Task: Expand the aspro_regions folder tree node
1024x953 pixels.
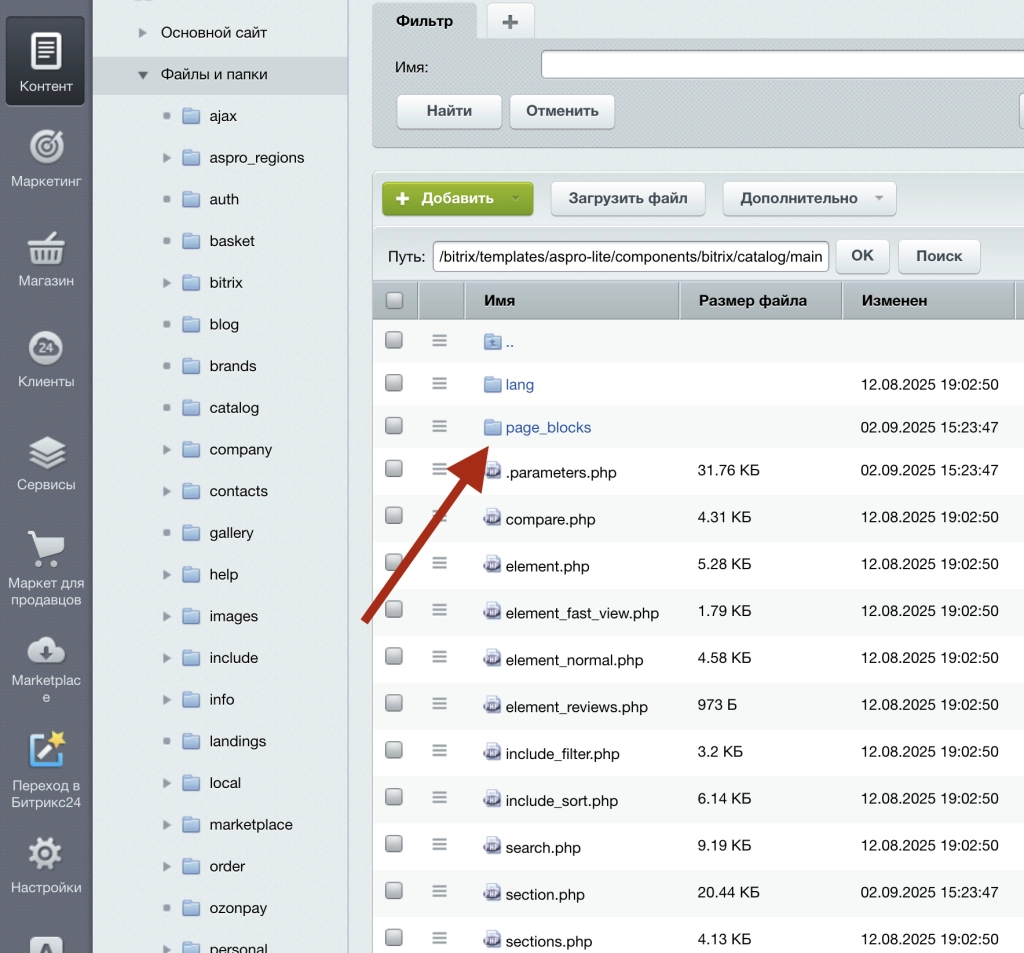Action: (x=167, y=158)
